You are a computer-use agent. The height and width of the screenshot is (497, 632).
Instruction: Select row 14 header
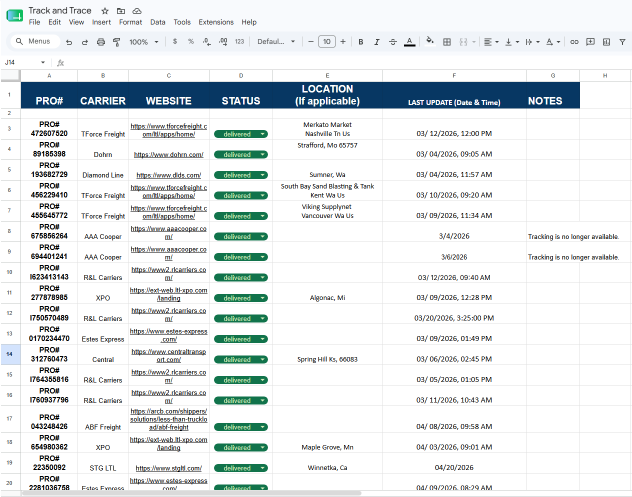tap(10, 354)
